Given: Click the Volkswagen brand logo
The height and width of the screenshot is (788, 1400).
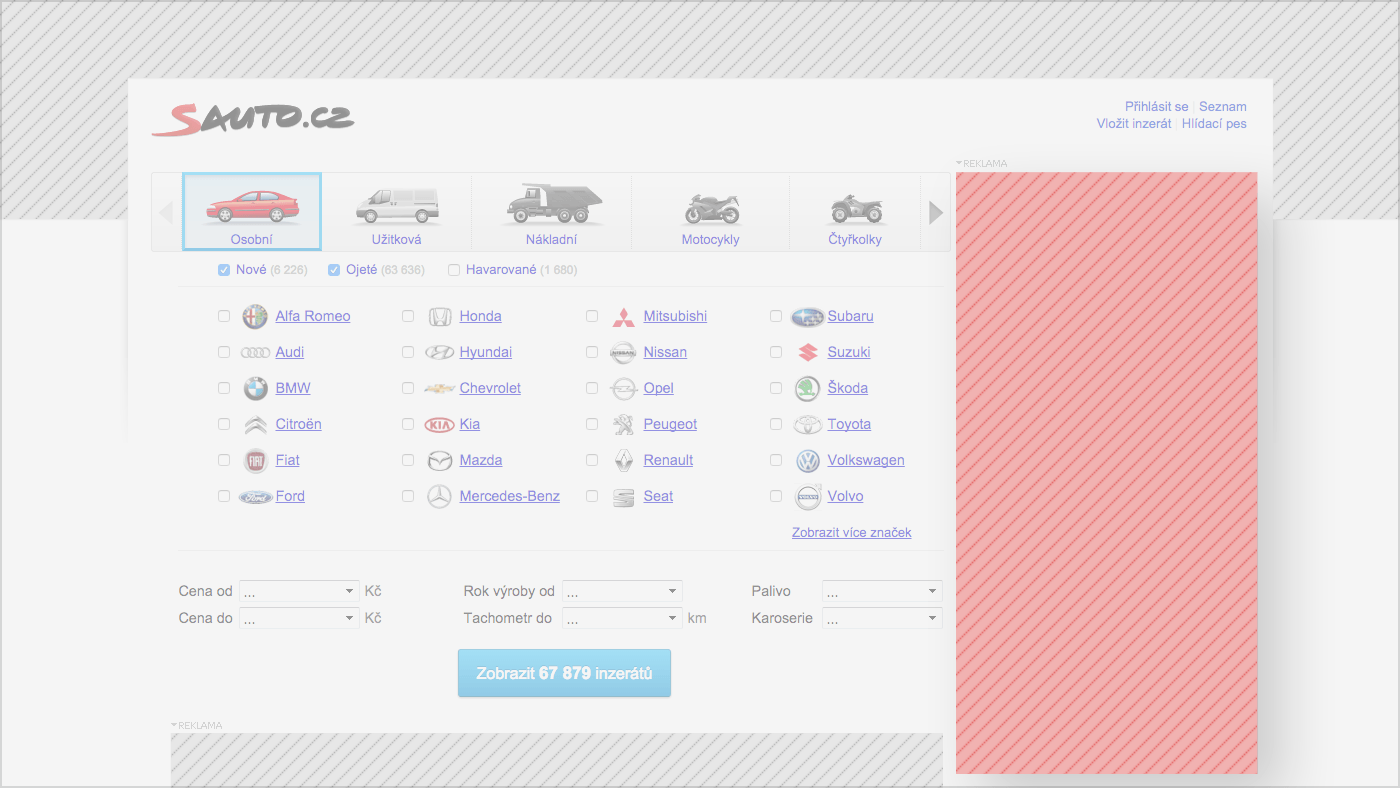Looking at the screenshot, I should click(807, 460).
